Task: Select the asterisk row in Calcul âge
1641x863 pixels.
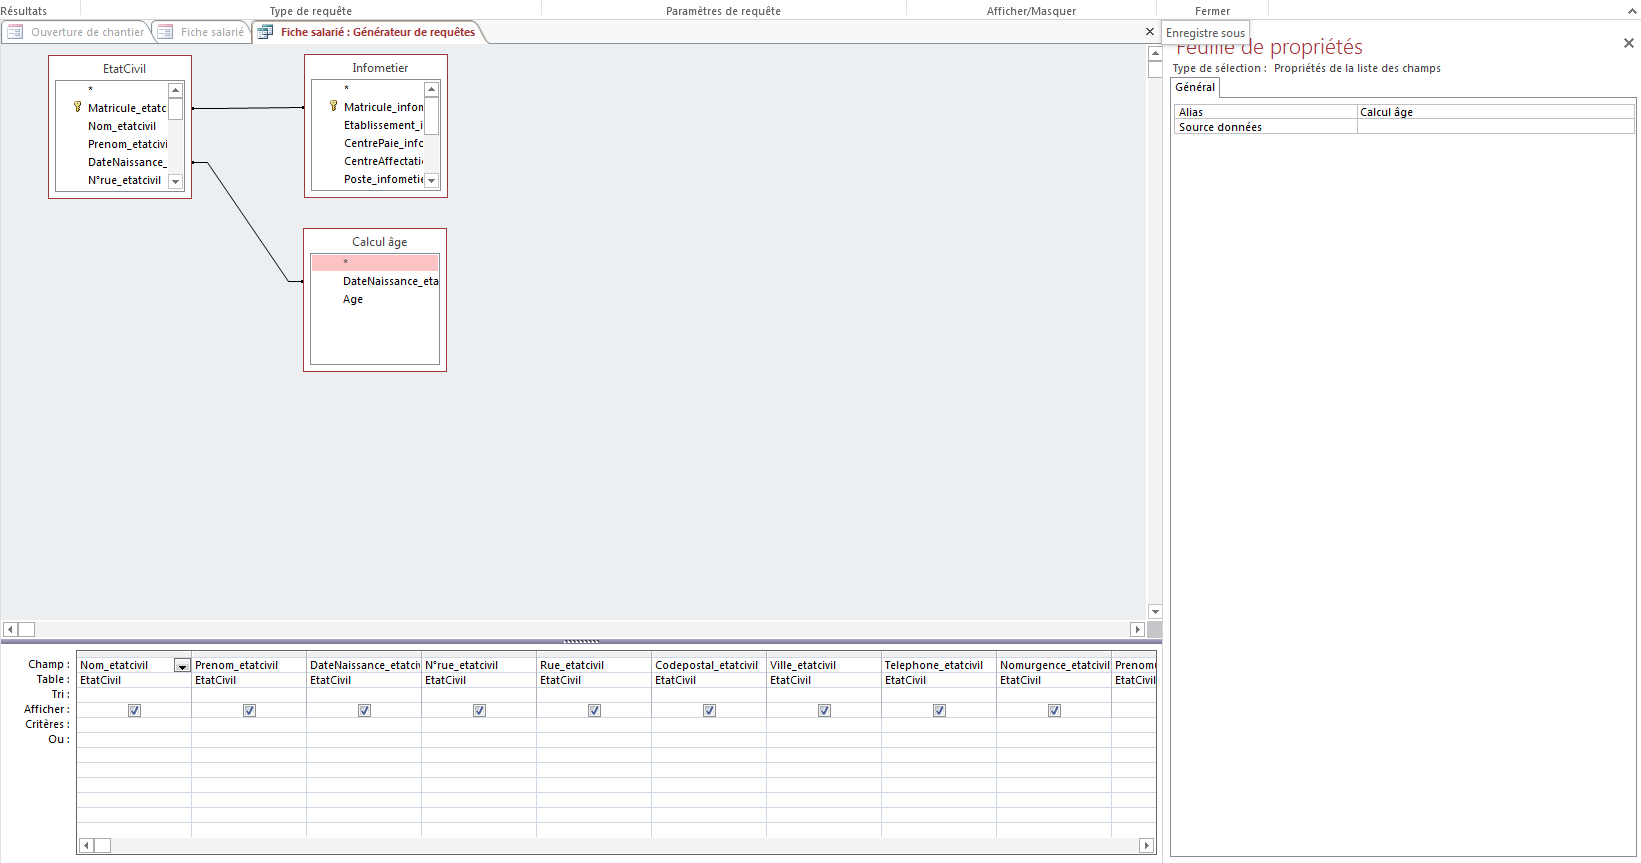Action: tap(375, 263)
